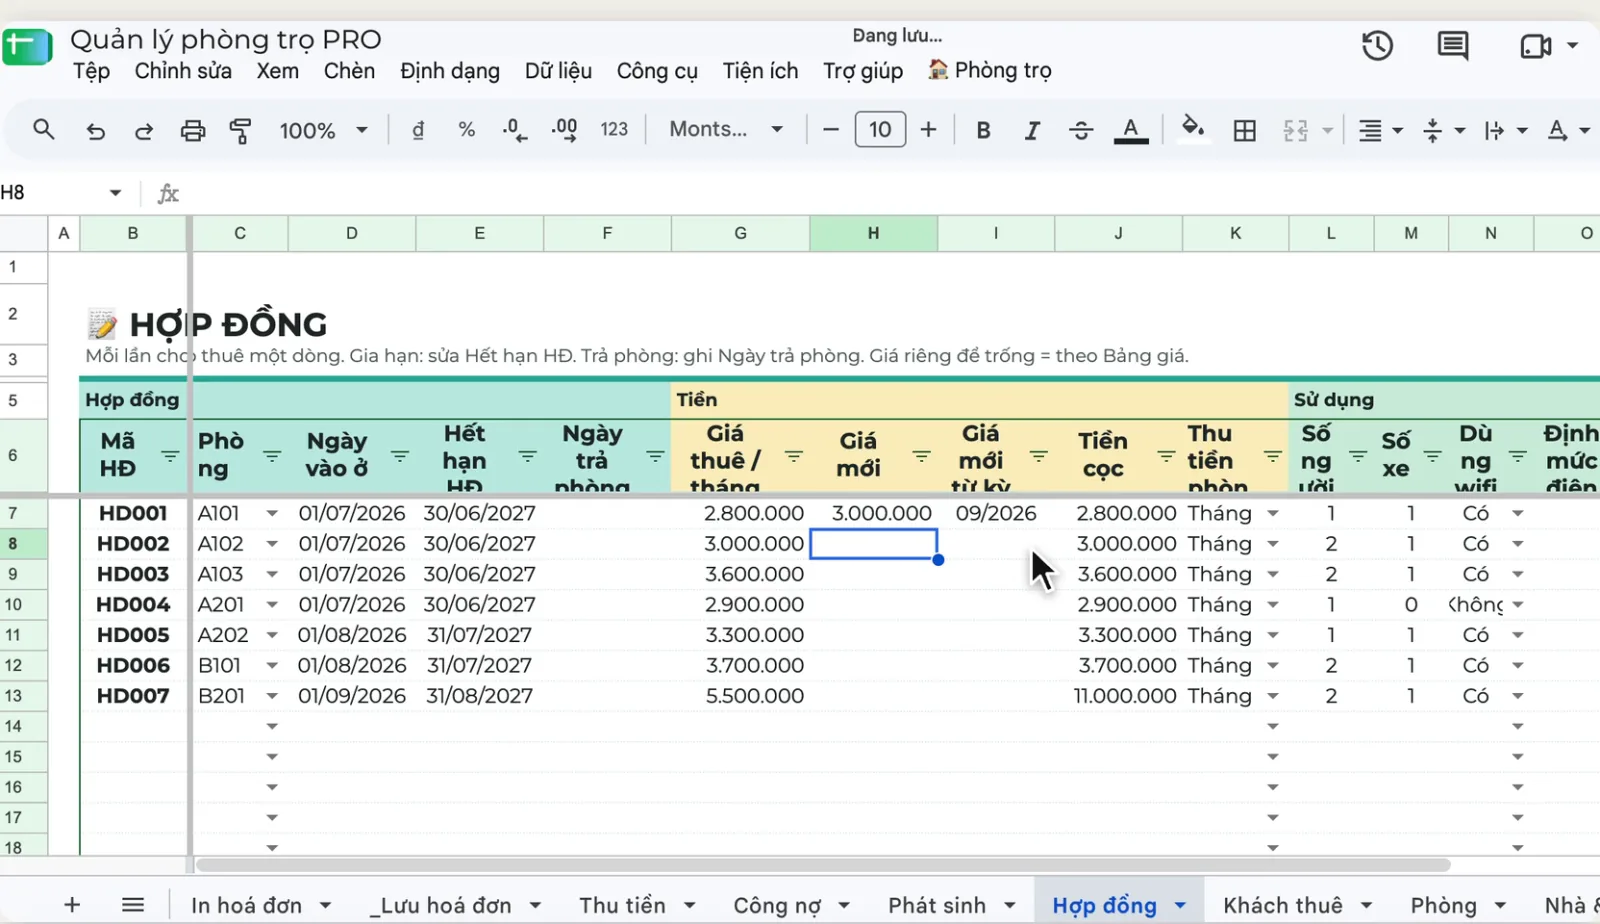The height and width of the screenshot is (924, 1600).
Task: Open the Dữ liệu menu
Action: pyautogui.click(x=558, y=71)
